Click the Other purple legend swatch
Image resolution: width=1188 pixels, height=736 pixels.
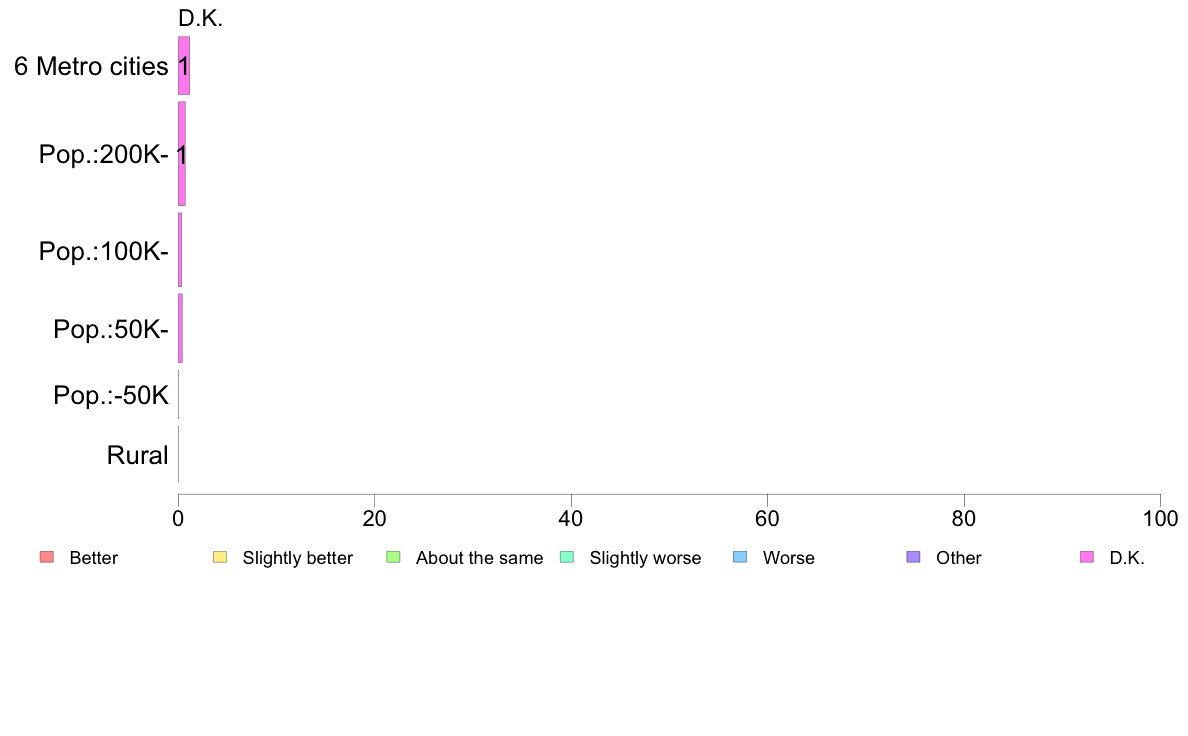[914, 557]
